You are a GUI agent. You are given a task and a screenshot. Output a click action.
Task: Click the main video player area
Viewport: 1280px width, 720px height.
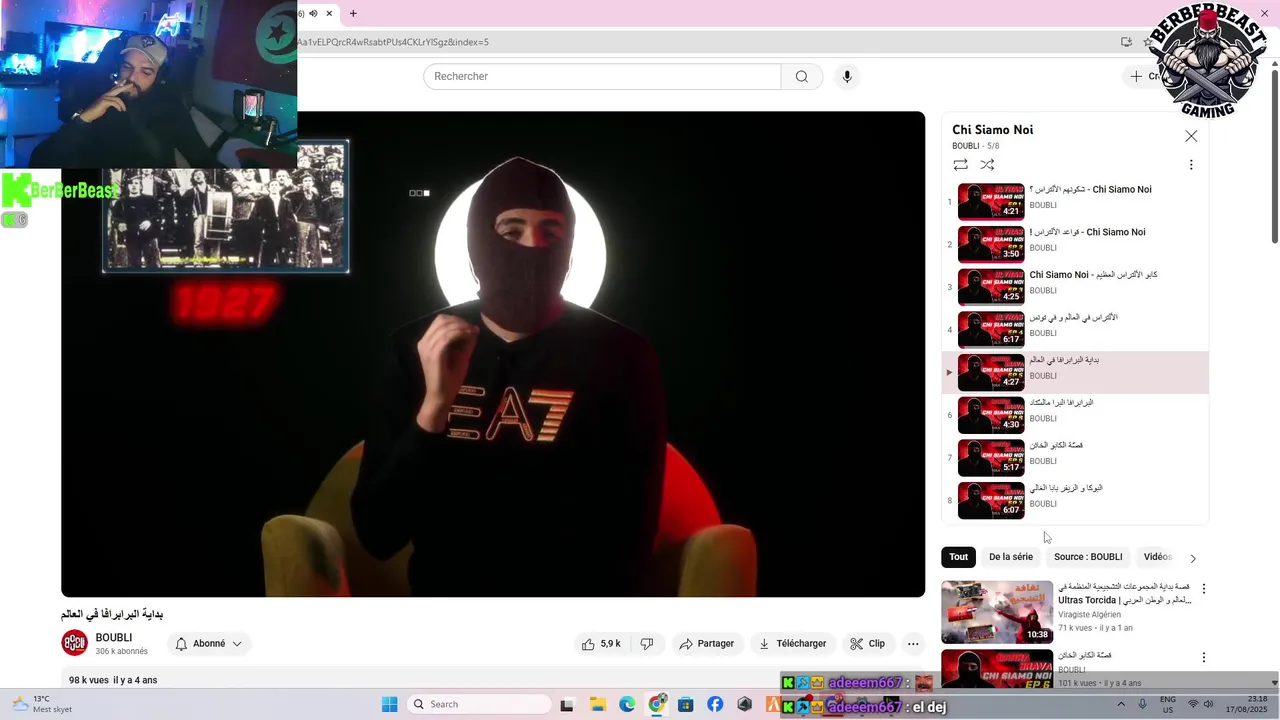(493, 354)
